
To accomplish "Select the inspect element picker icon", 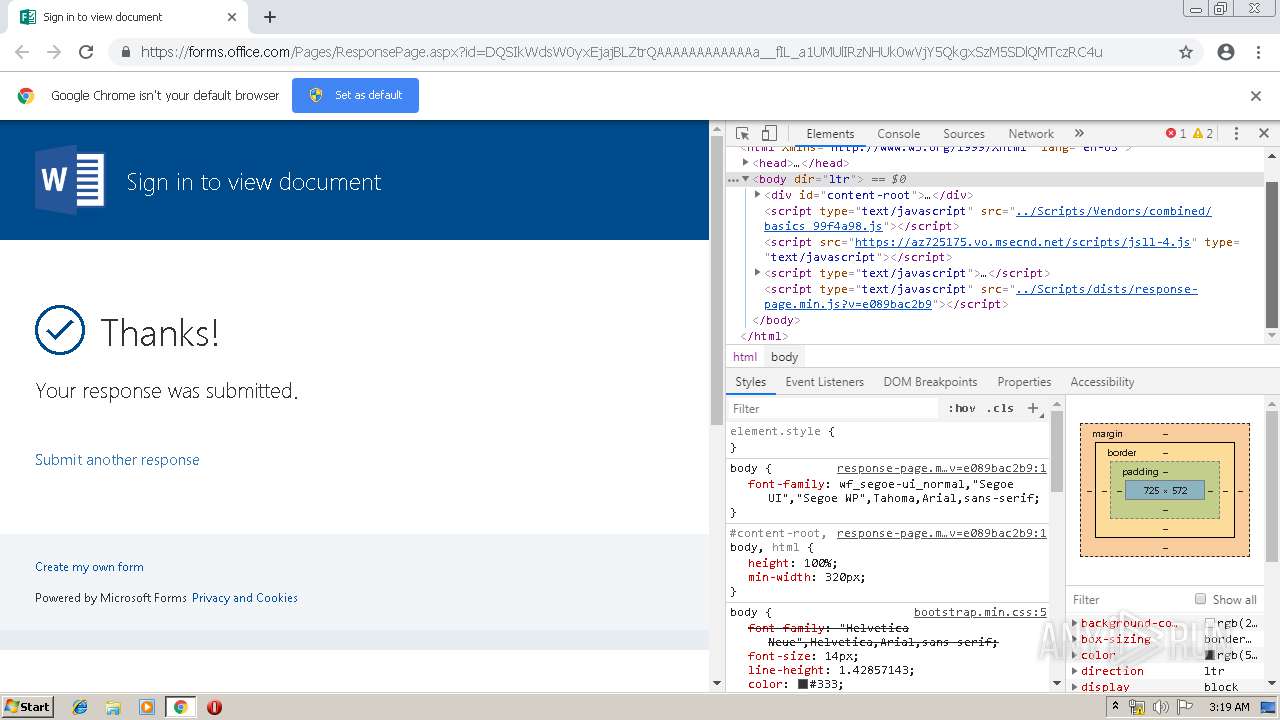I will point(742,133).
